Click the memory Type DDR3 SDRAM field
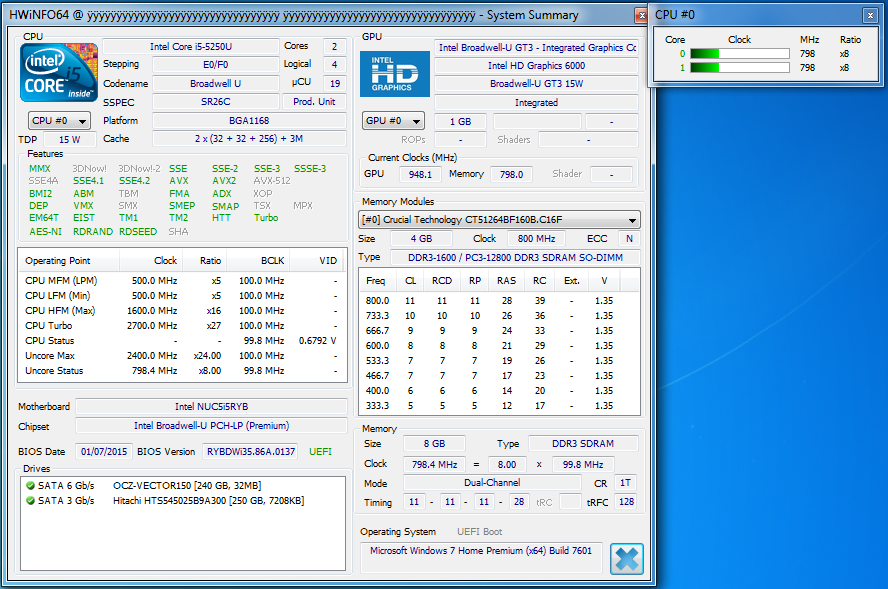888x589 pixels. pyautogui.click(x=583, y=444)
